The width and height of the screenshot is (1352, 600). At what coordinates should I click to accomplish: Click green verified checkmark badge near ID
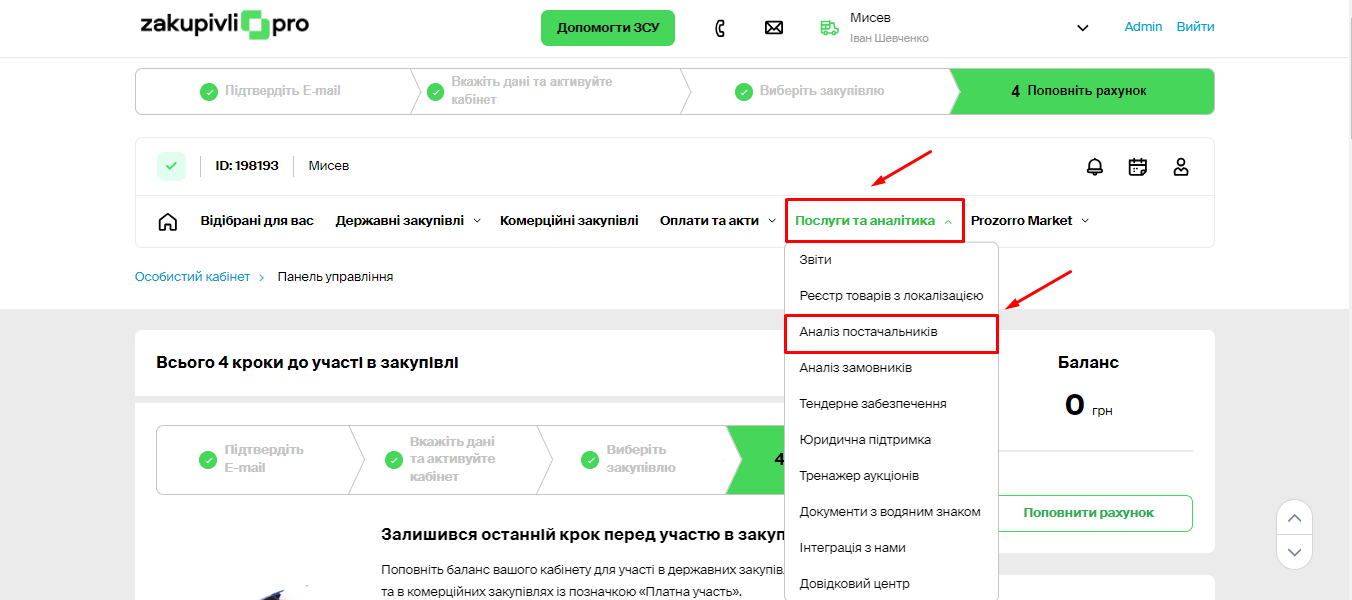[171, 166]
